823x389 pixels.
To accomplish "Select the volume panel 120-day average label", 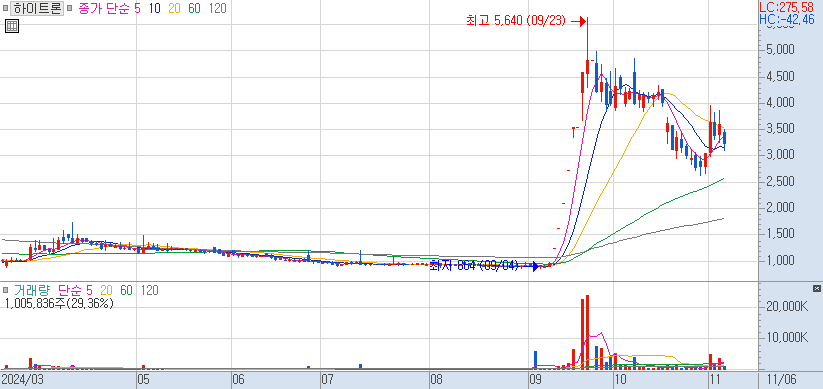I will 150,290.
